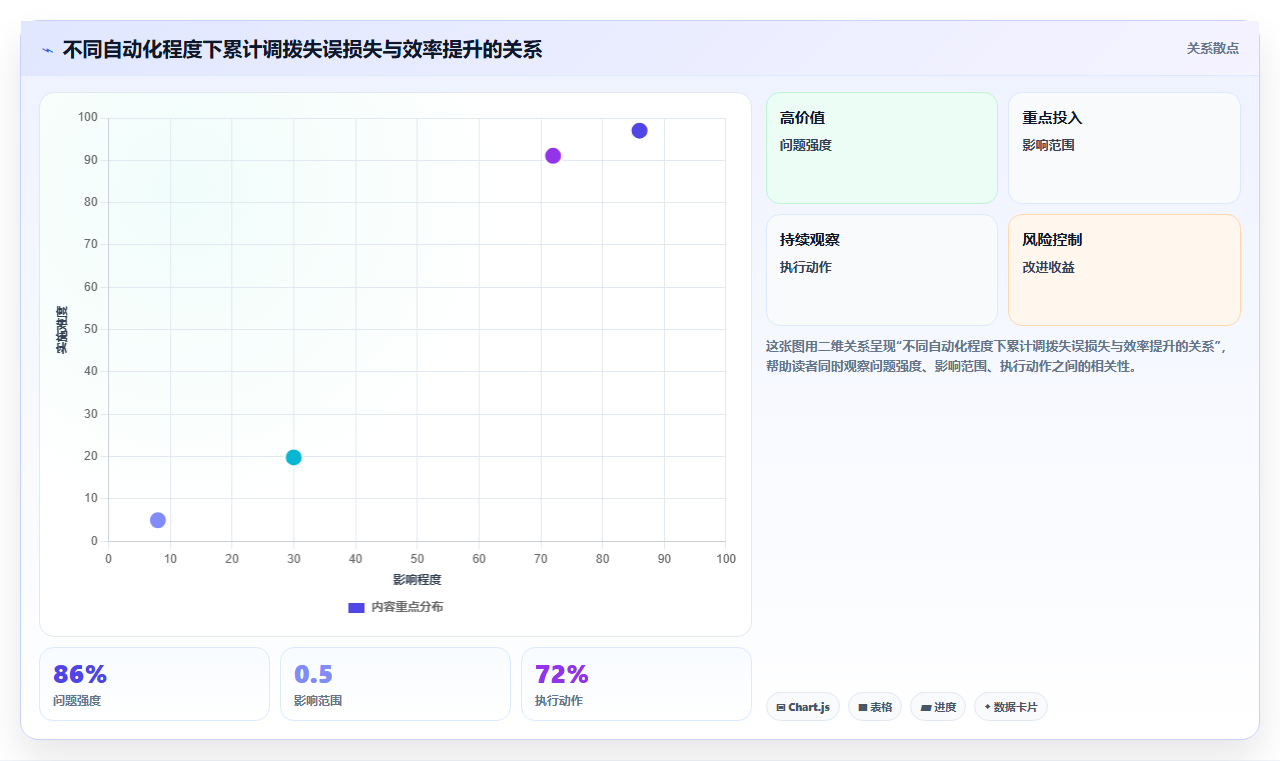Open the 0.5 影响范围 stat card

click(x=395, y=684)
